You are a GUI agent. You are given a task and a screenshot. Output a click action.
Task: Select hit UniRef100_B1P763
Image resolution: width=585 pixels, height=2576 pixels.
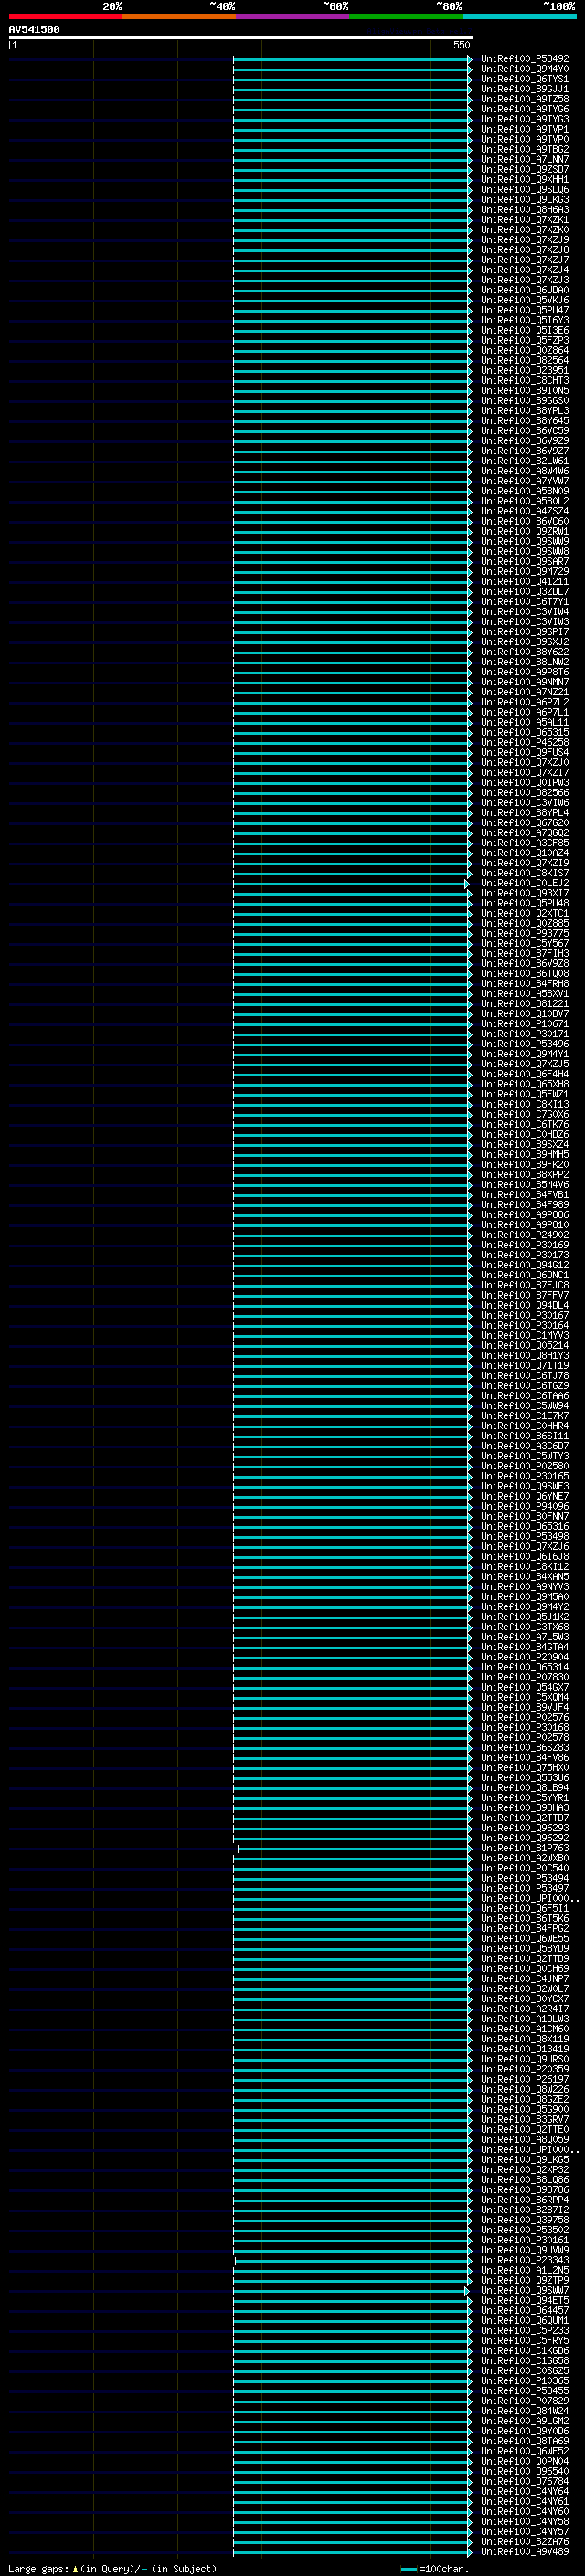524,1849
